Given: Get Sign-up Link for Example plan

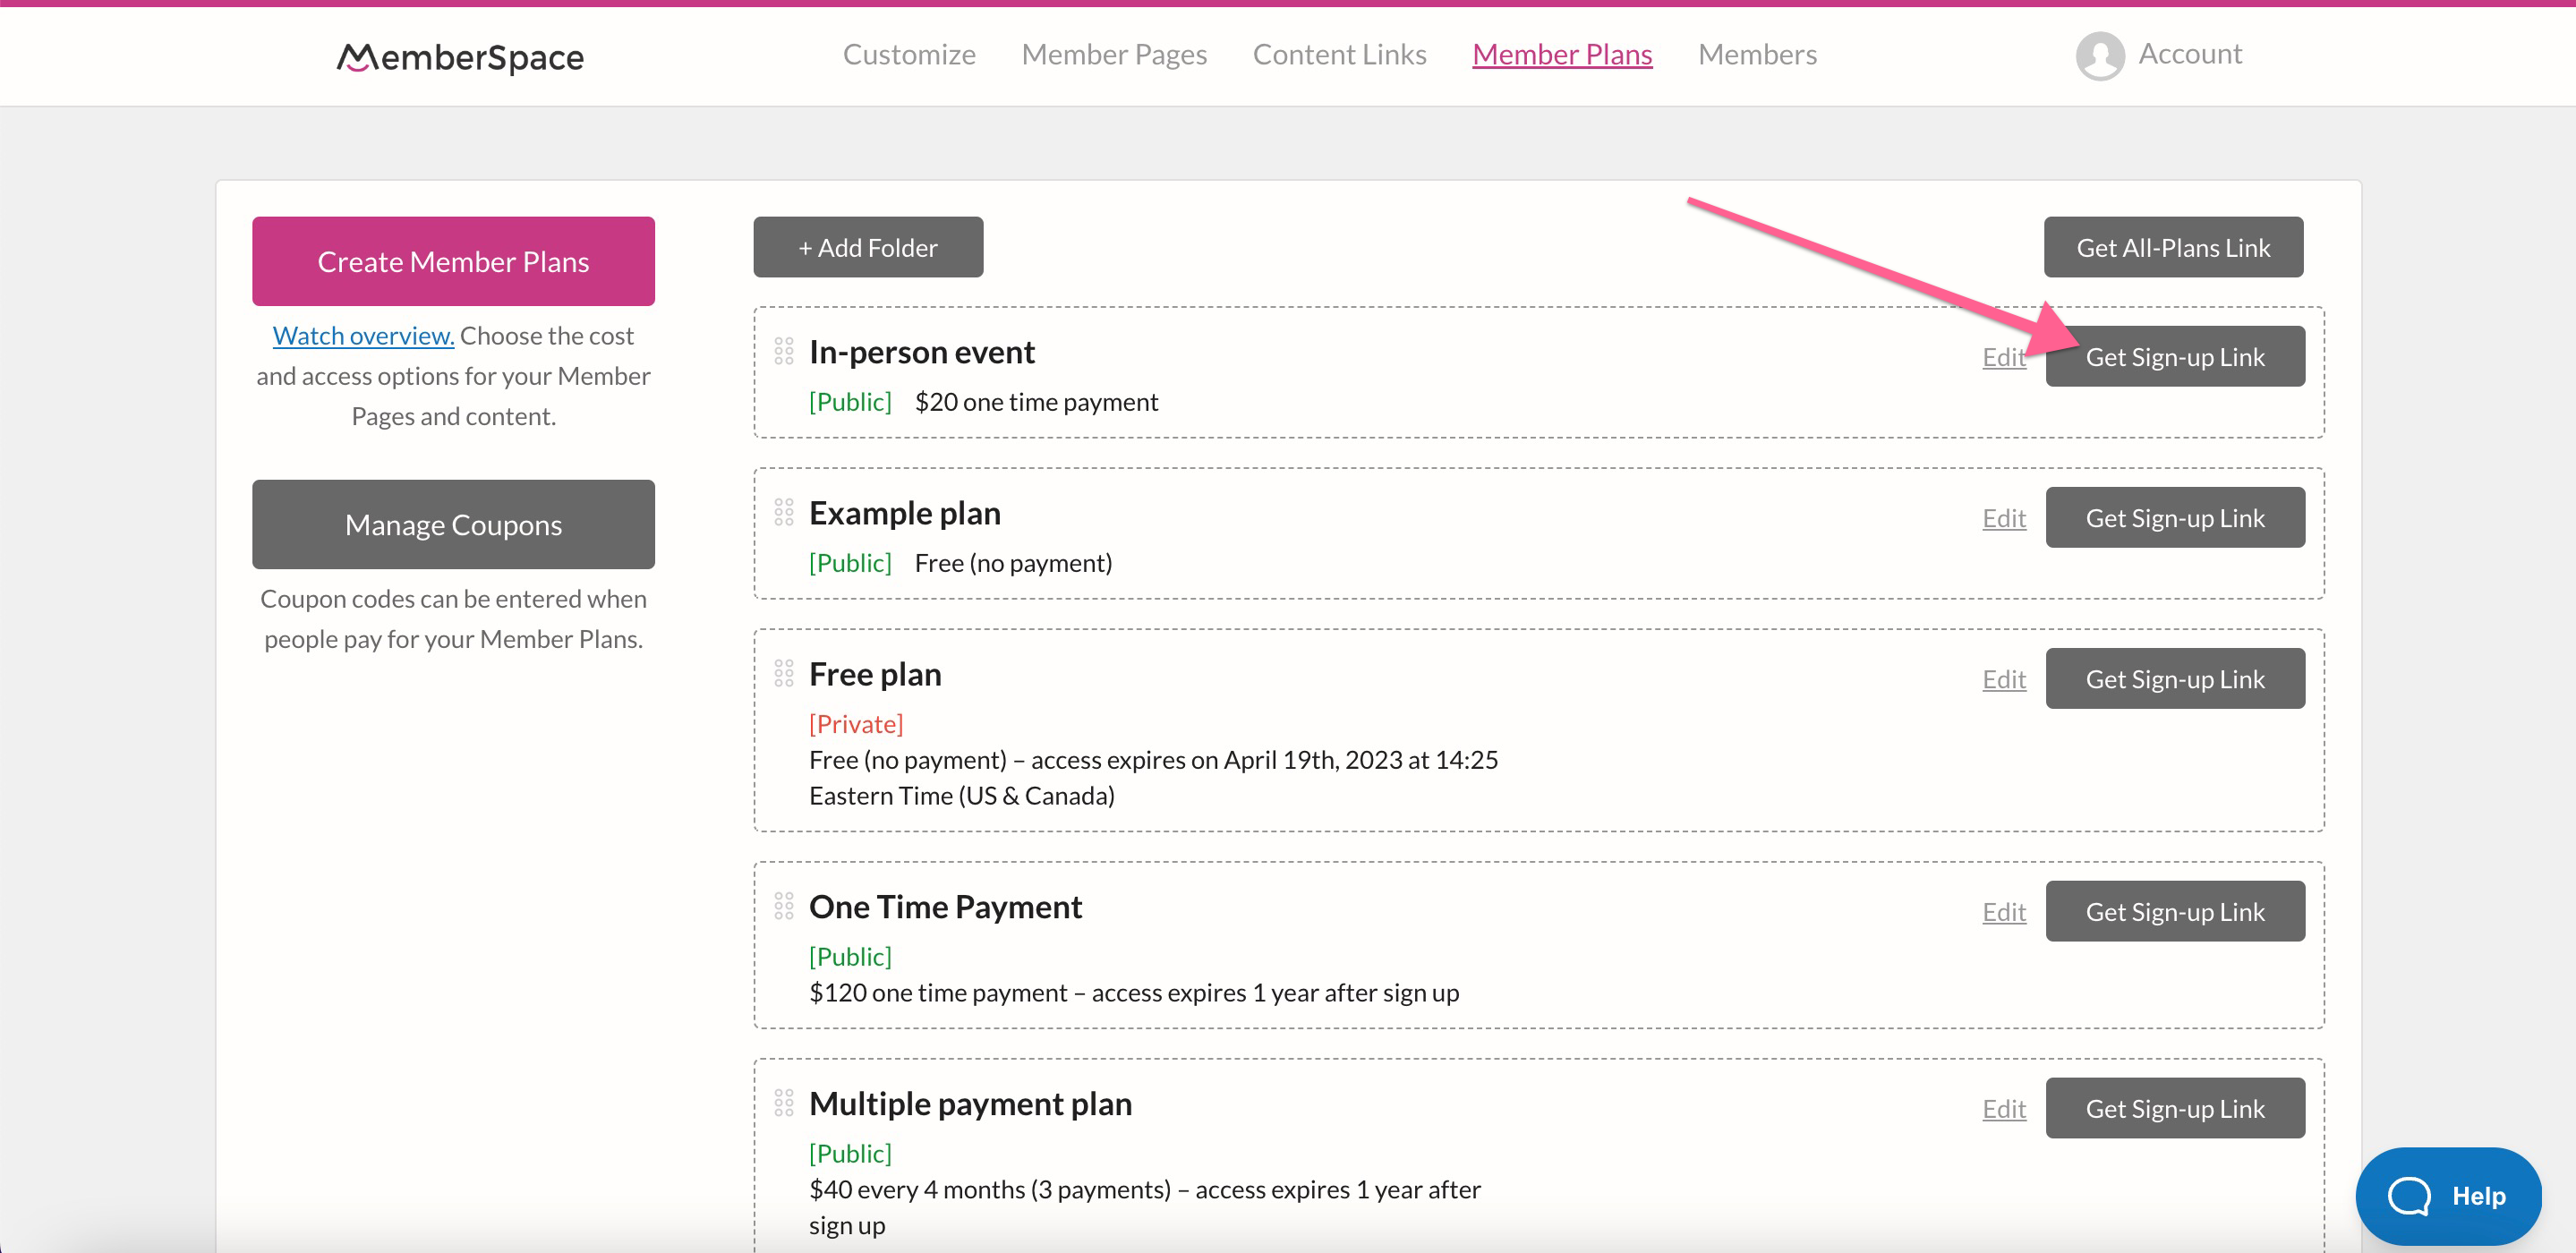Looking at the screenshot, I should [2175, 517].
